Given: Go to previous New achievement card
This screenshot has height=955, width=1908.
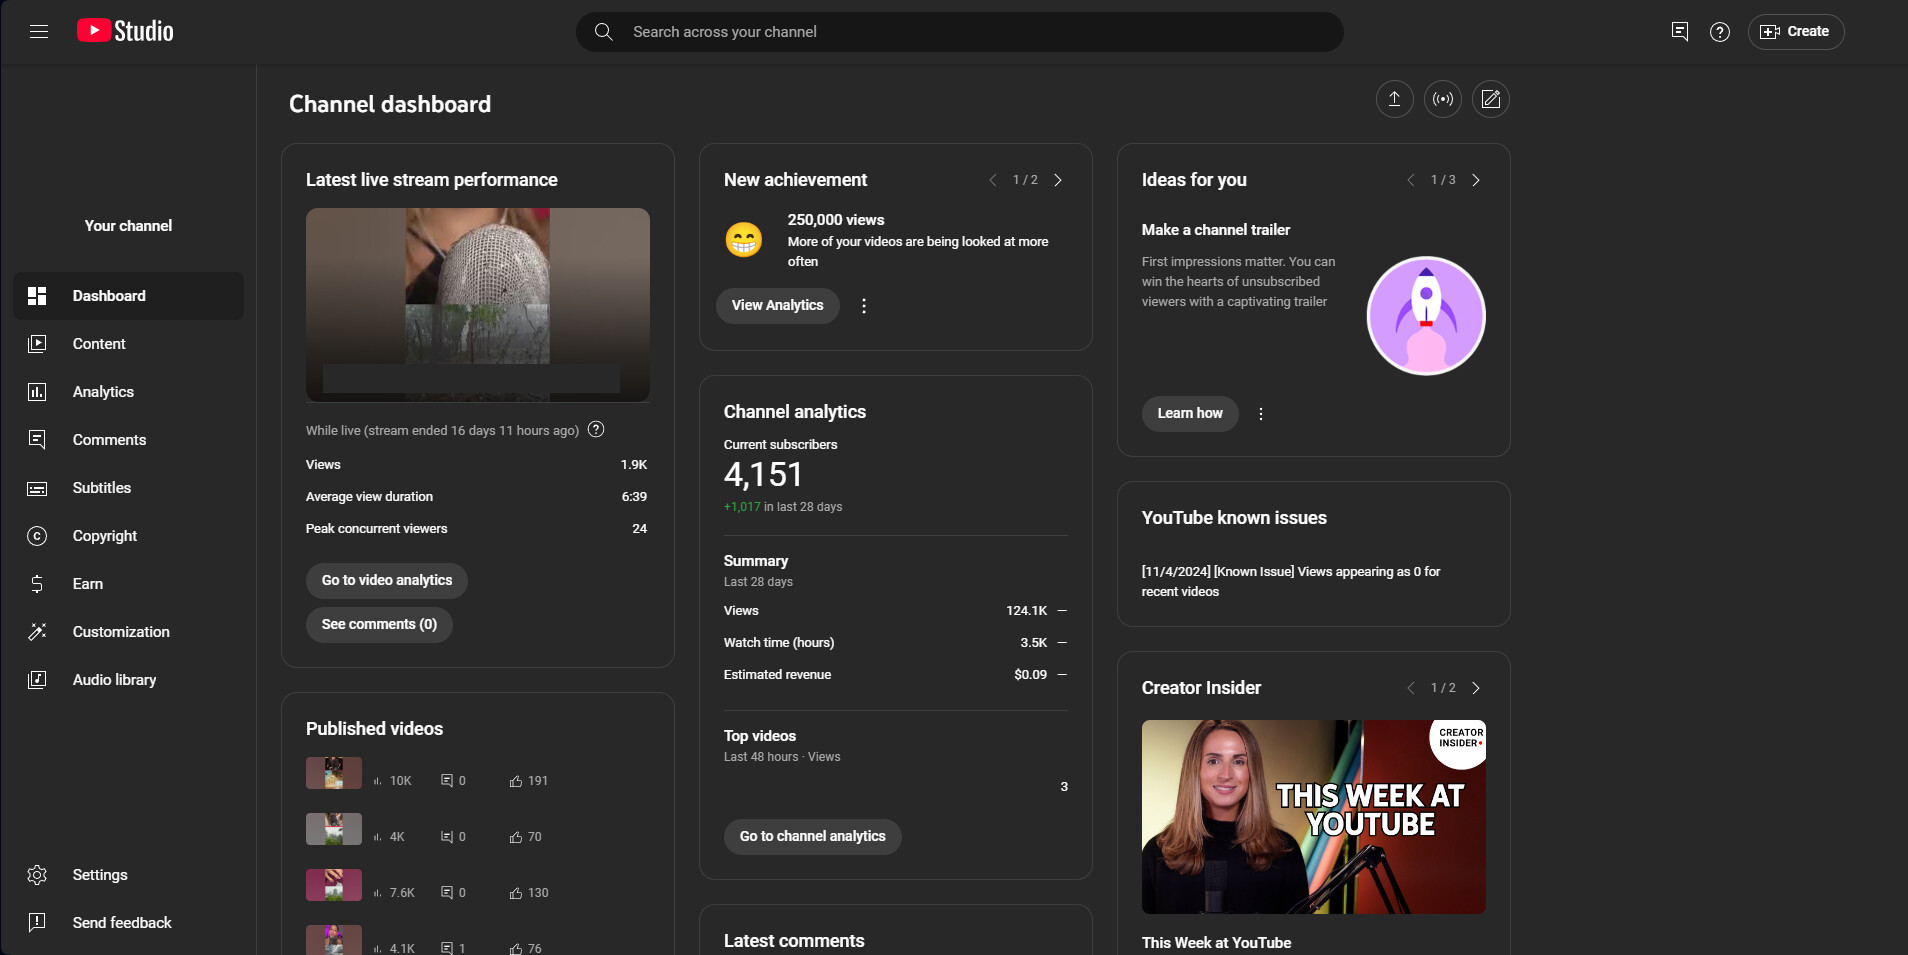Looking at the screenshot, I should click(x=992, y=180).
